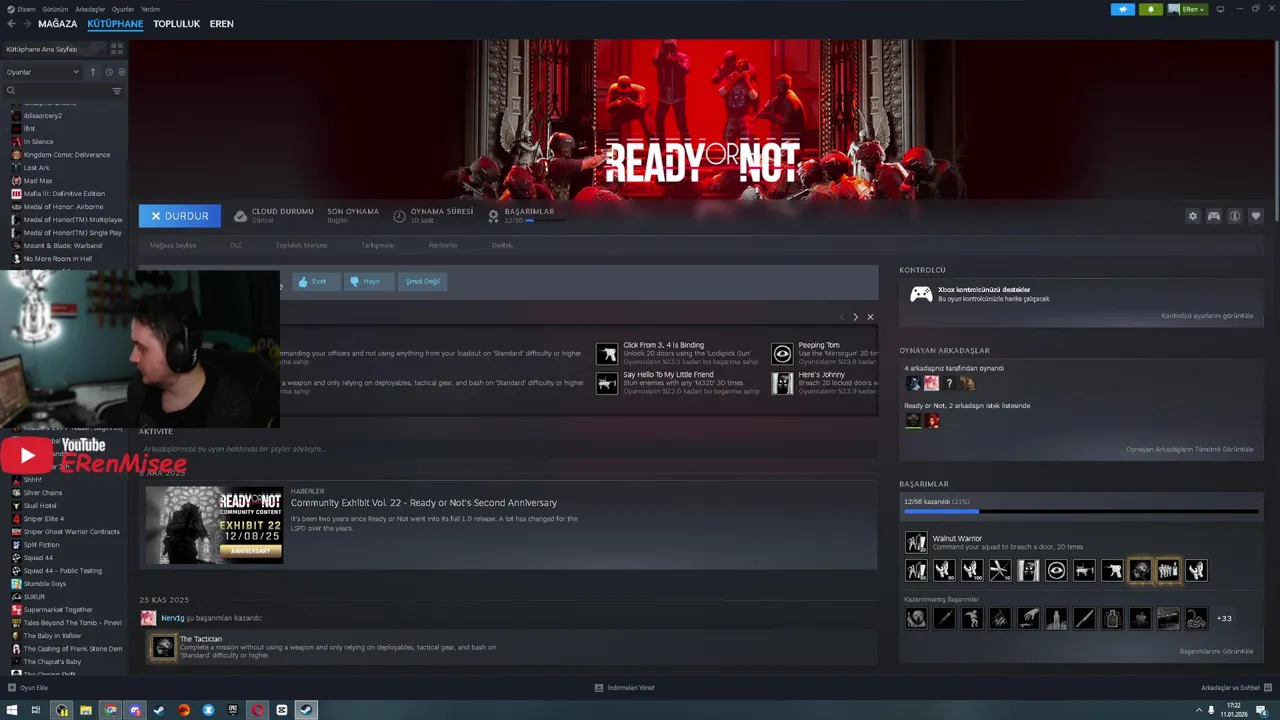Open notifications bell in title bar
Screen dimensions: 1280x720
coord(1150,9)
